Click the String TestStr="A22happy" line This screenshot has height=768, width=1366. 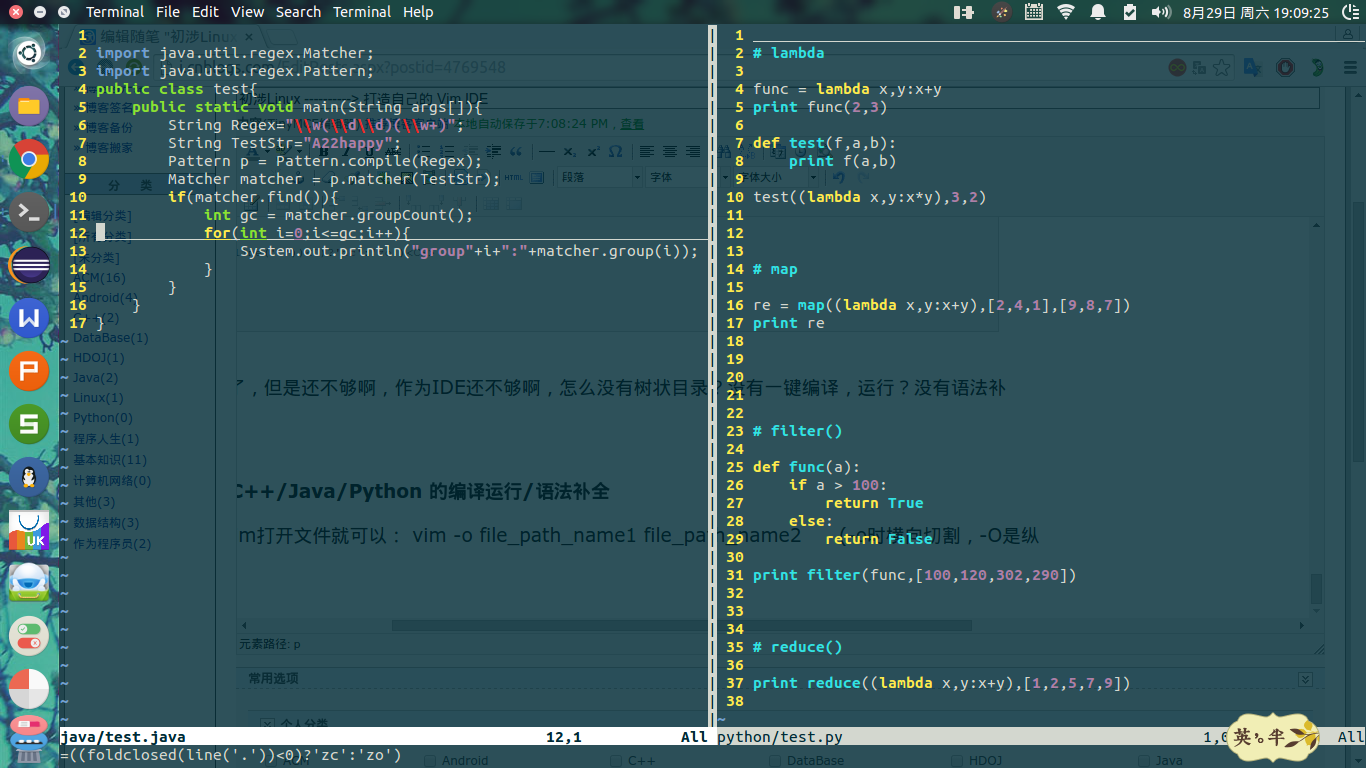[285, 143]
